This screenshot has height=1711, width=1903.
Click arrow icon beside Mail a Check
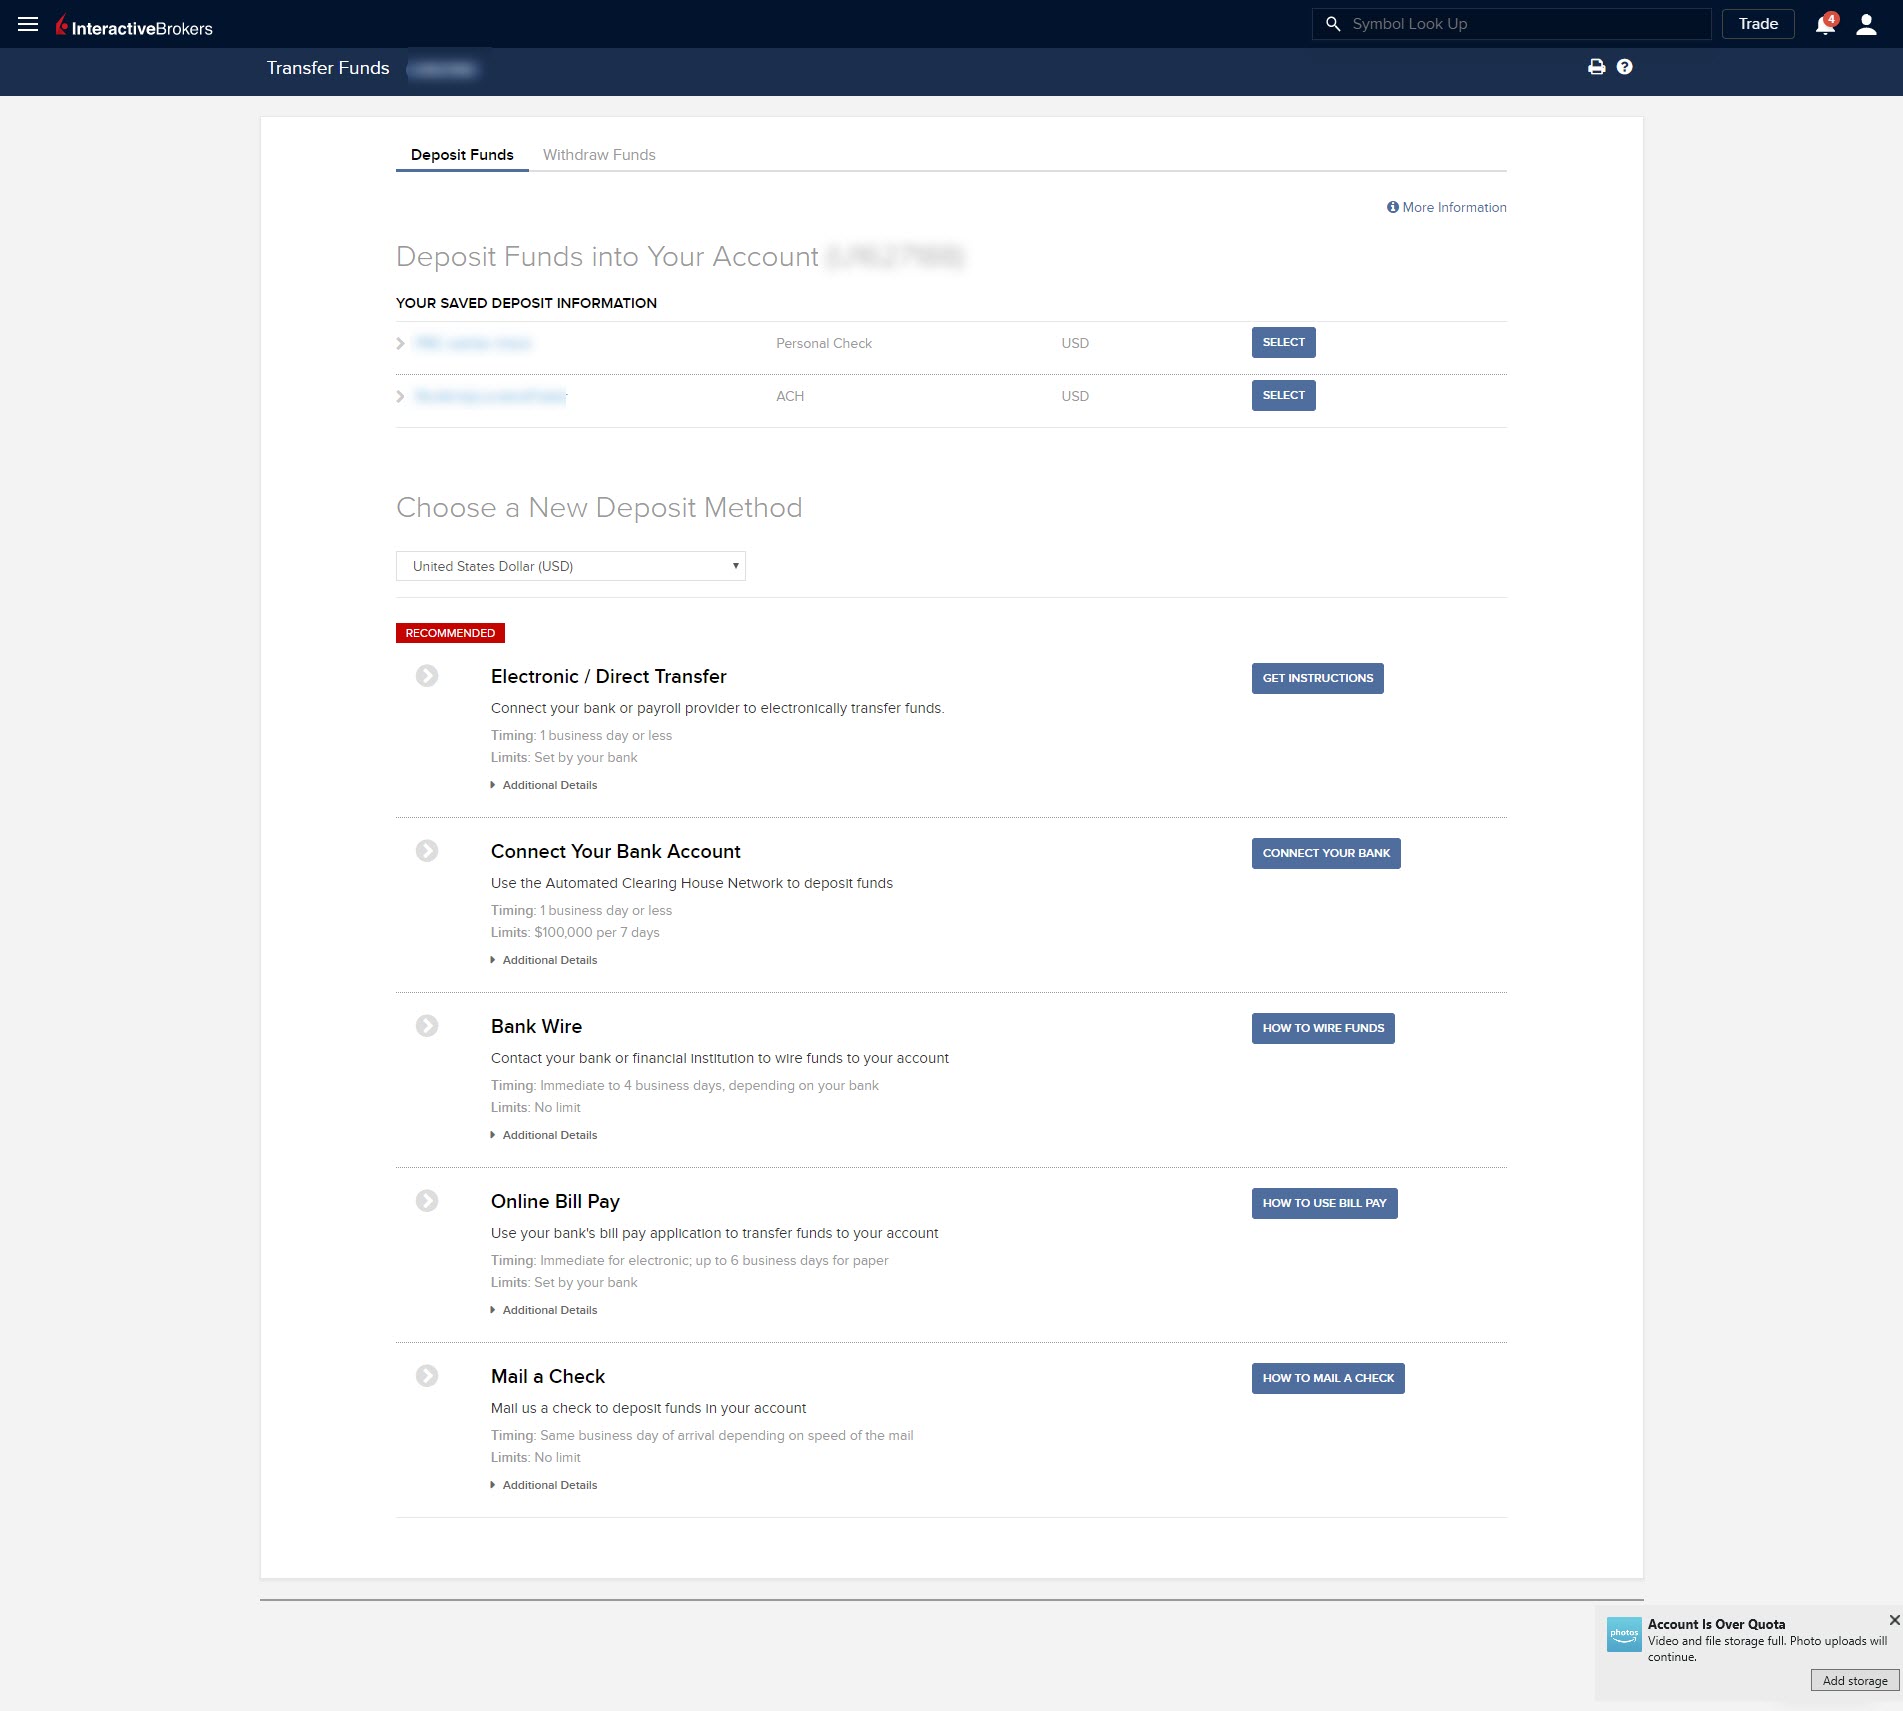[x=427, y=1376]
